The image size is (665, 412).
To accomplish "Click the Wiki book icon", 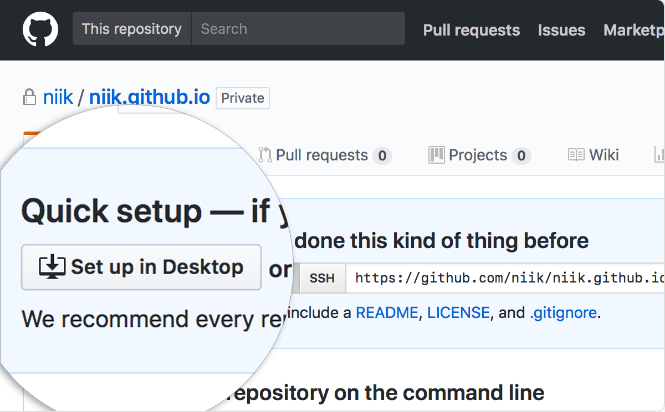I will coord(576,155).
